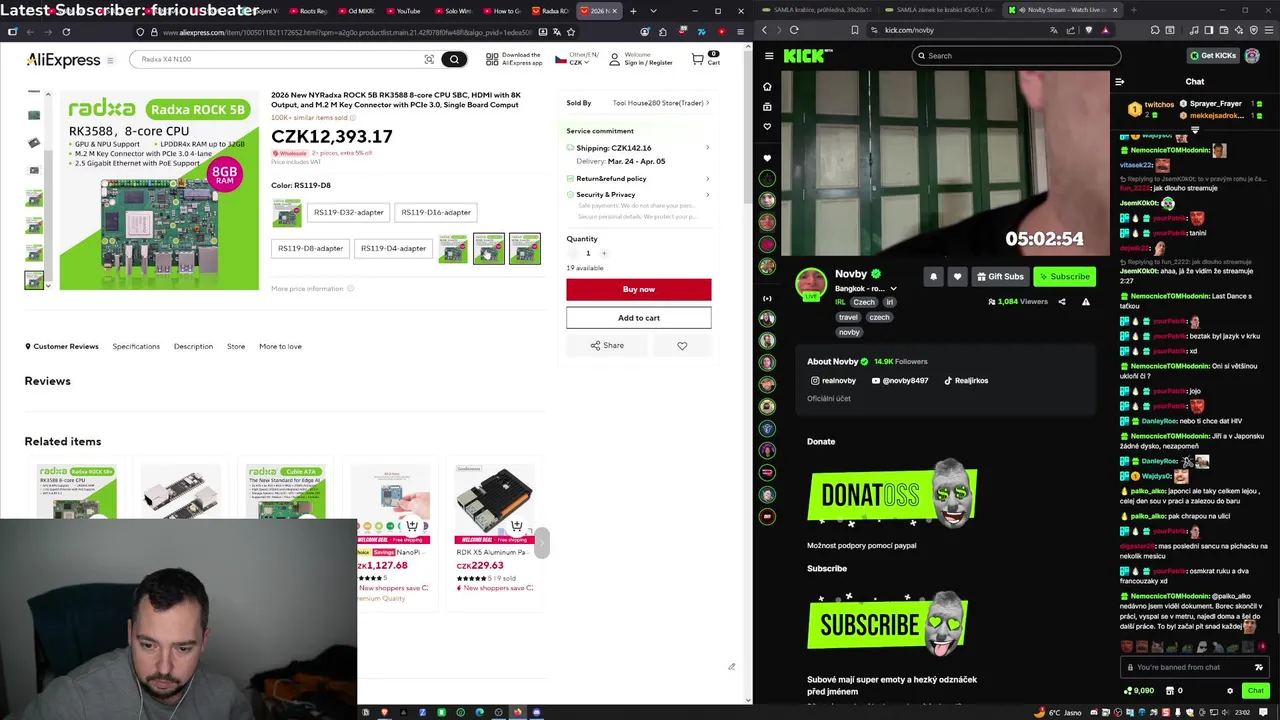
Task: Switch to the YouTube browser tab
Action: click(405, 11)
